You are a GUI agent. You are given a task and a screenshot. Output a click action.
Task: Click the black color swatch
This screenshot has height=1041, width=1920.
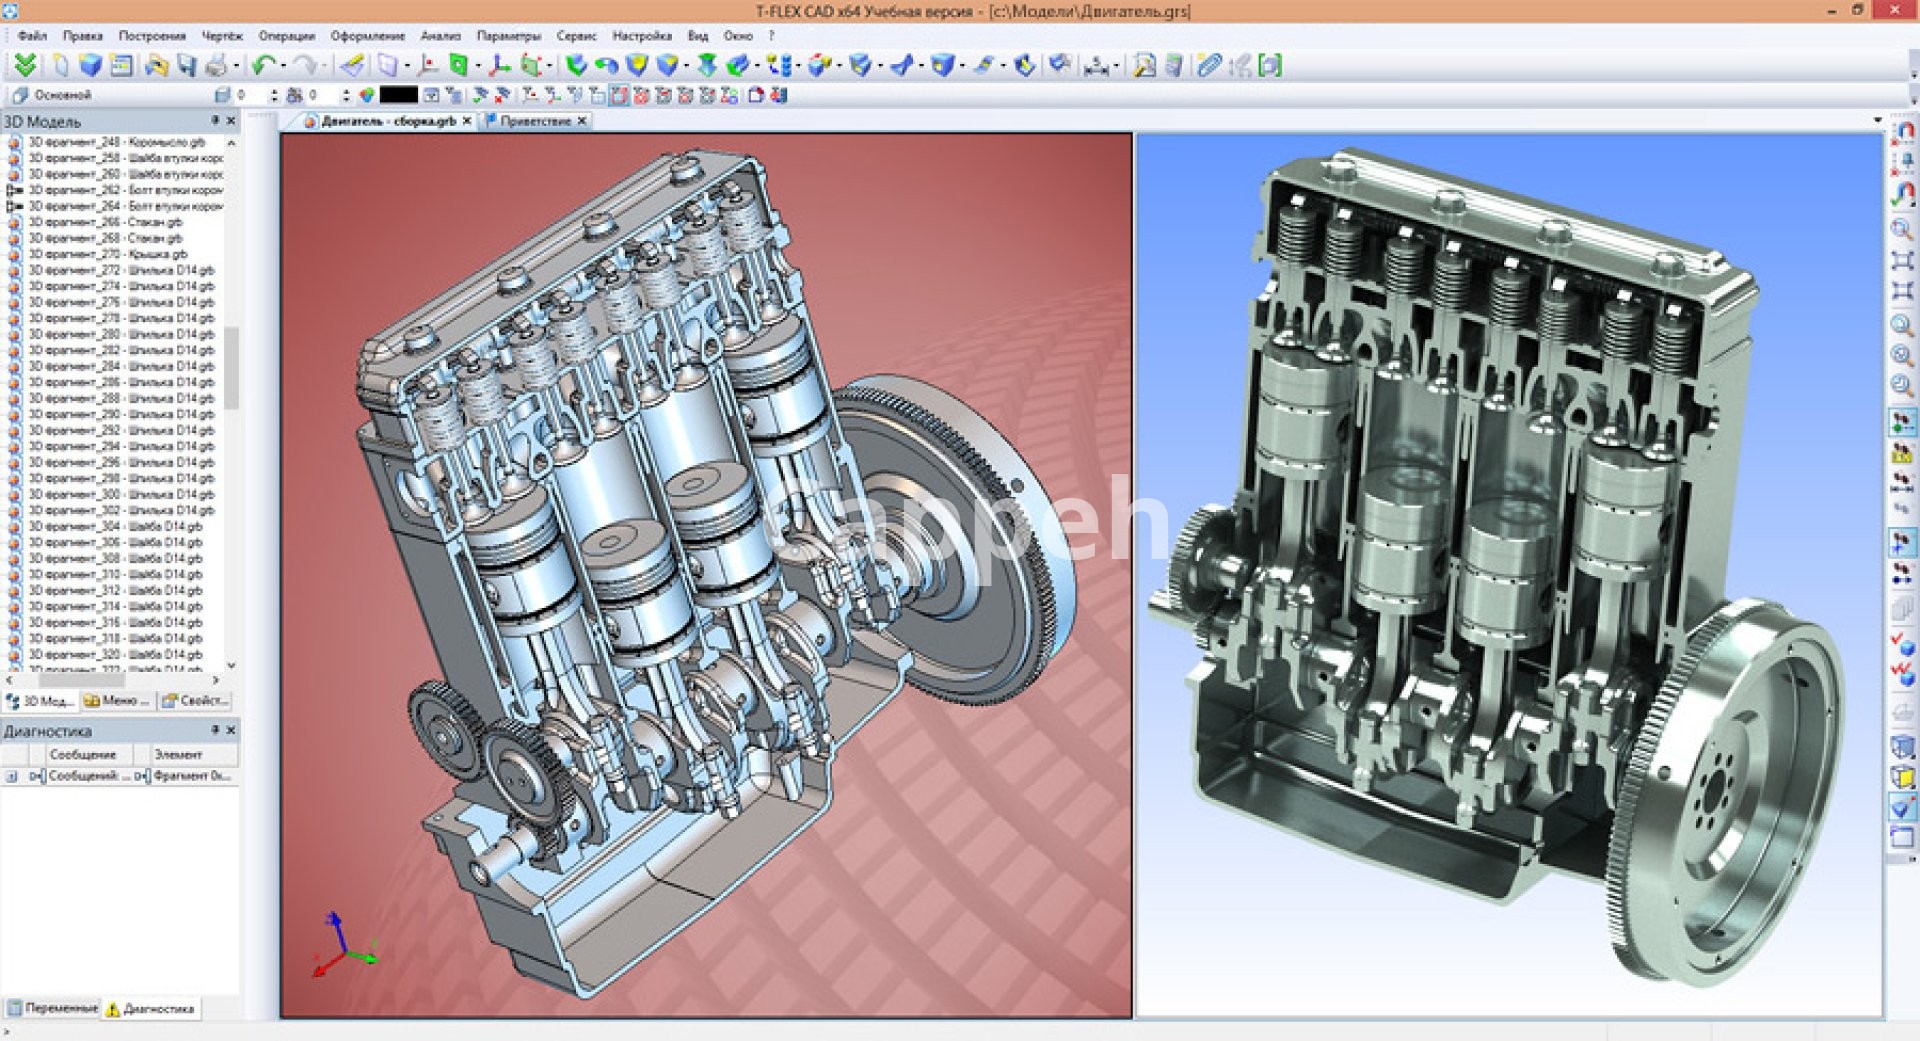tap(398, 95)
